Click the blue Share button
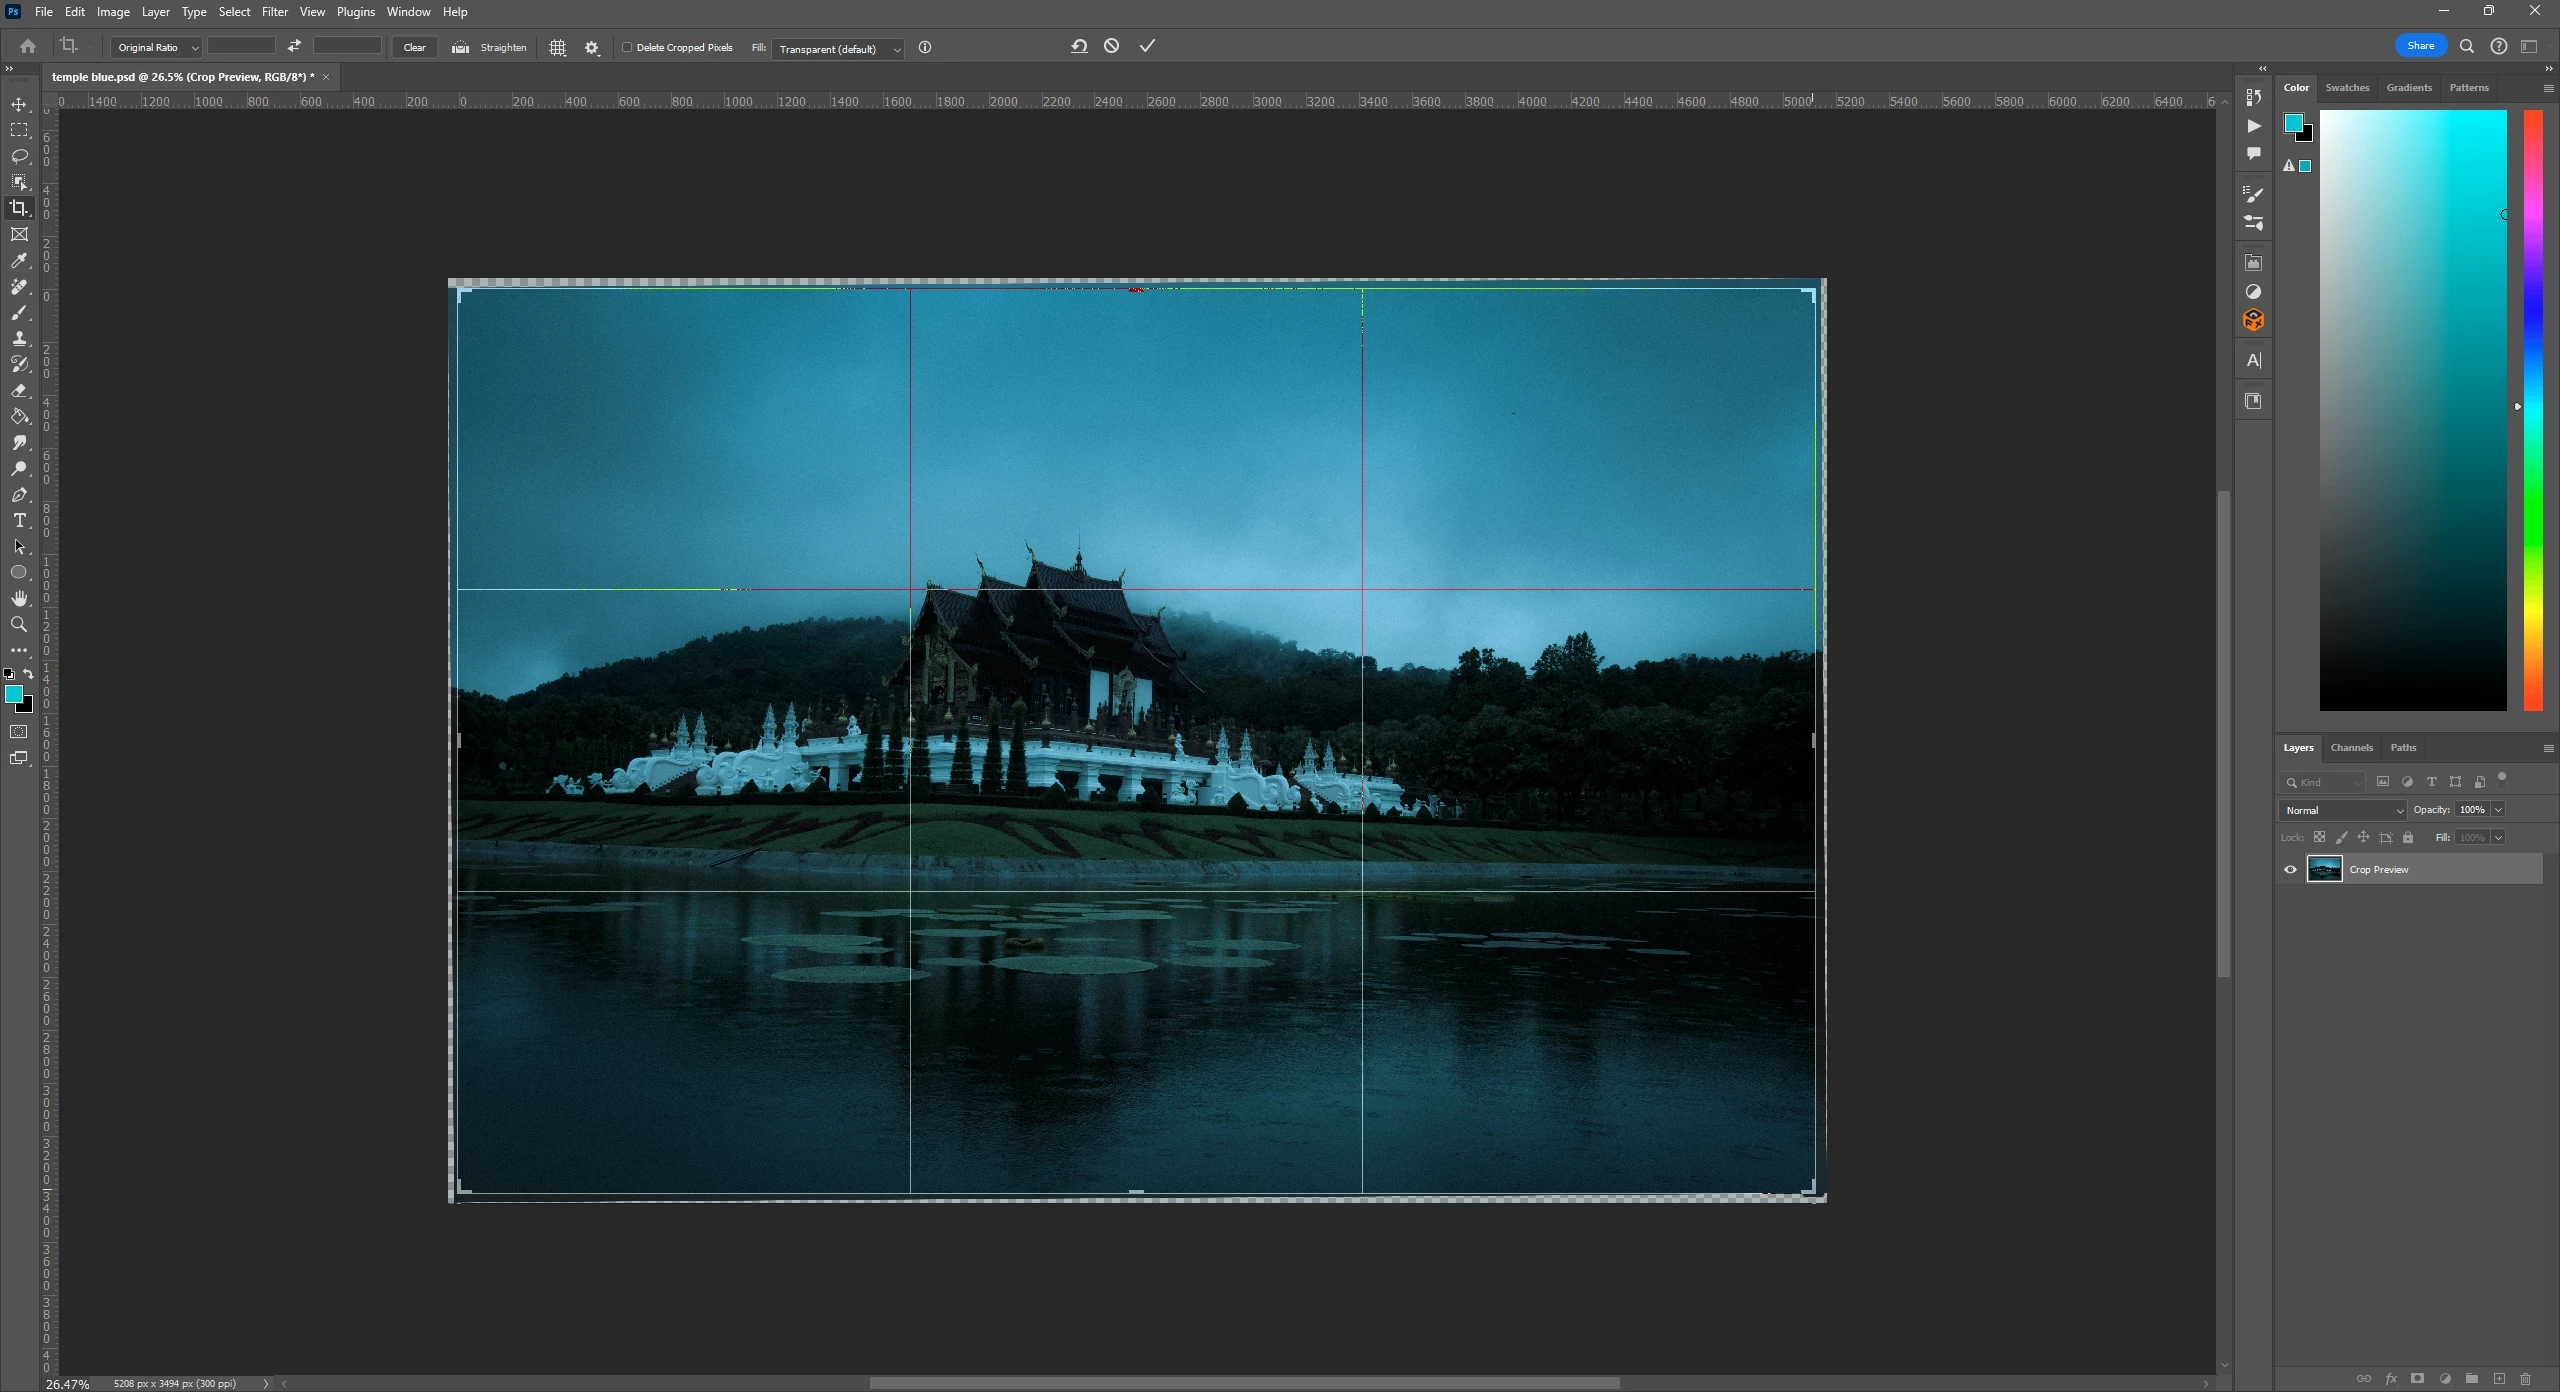The width and height of the screenshot is (2560, 1392). pos(2420,46)
